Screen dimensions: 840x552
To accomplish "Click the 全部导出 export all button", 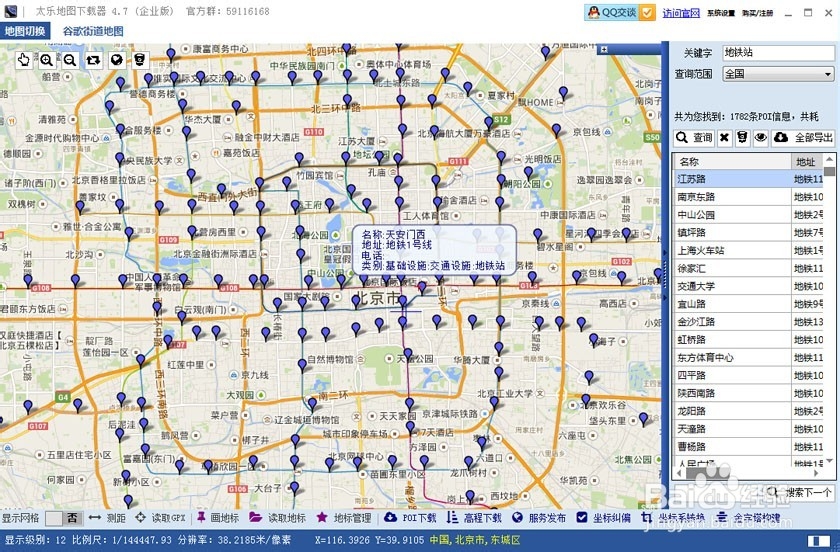I will click(x=803, y=138).
